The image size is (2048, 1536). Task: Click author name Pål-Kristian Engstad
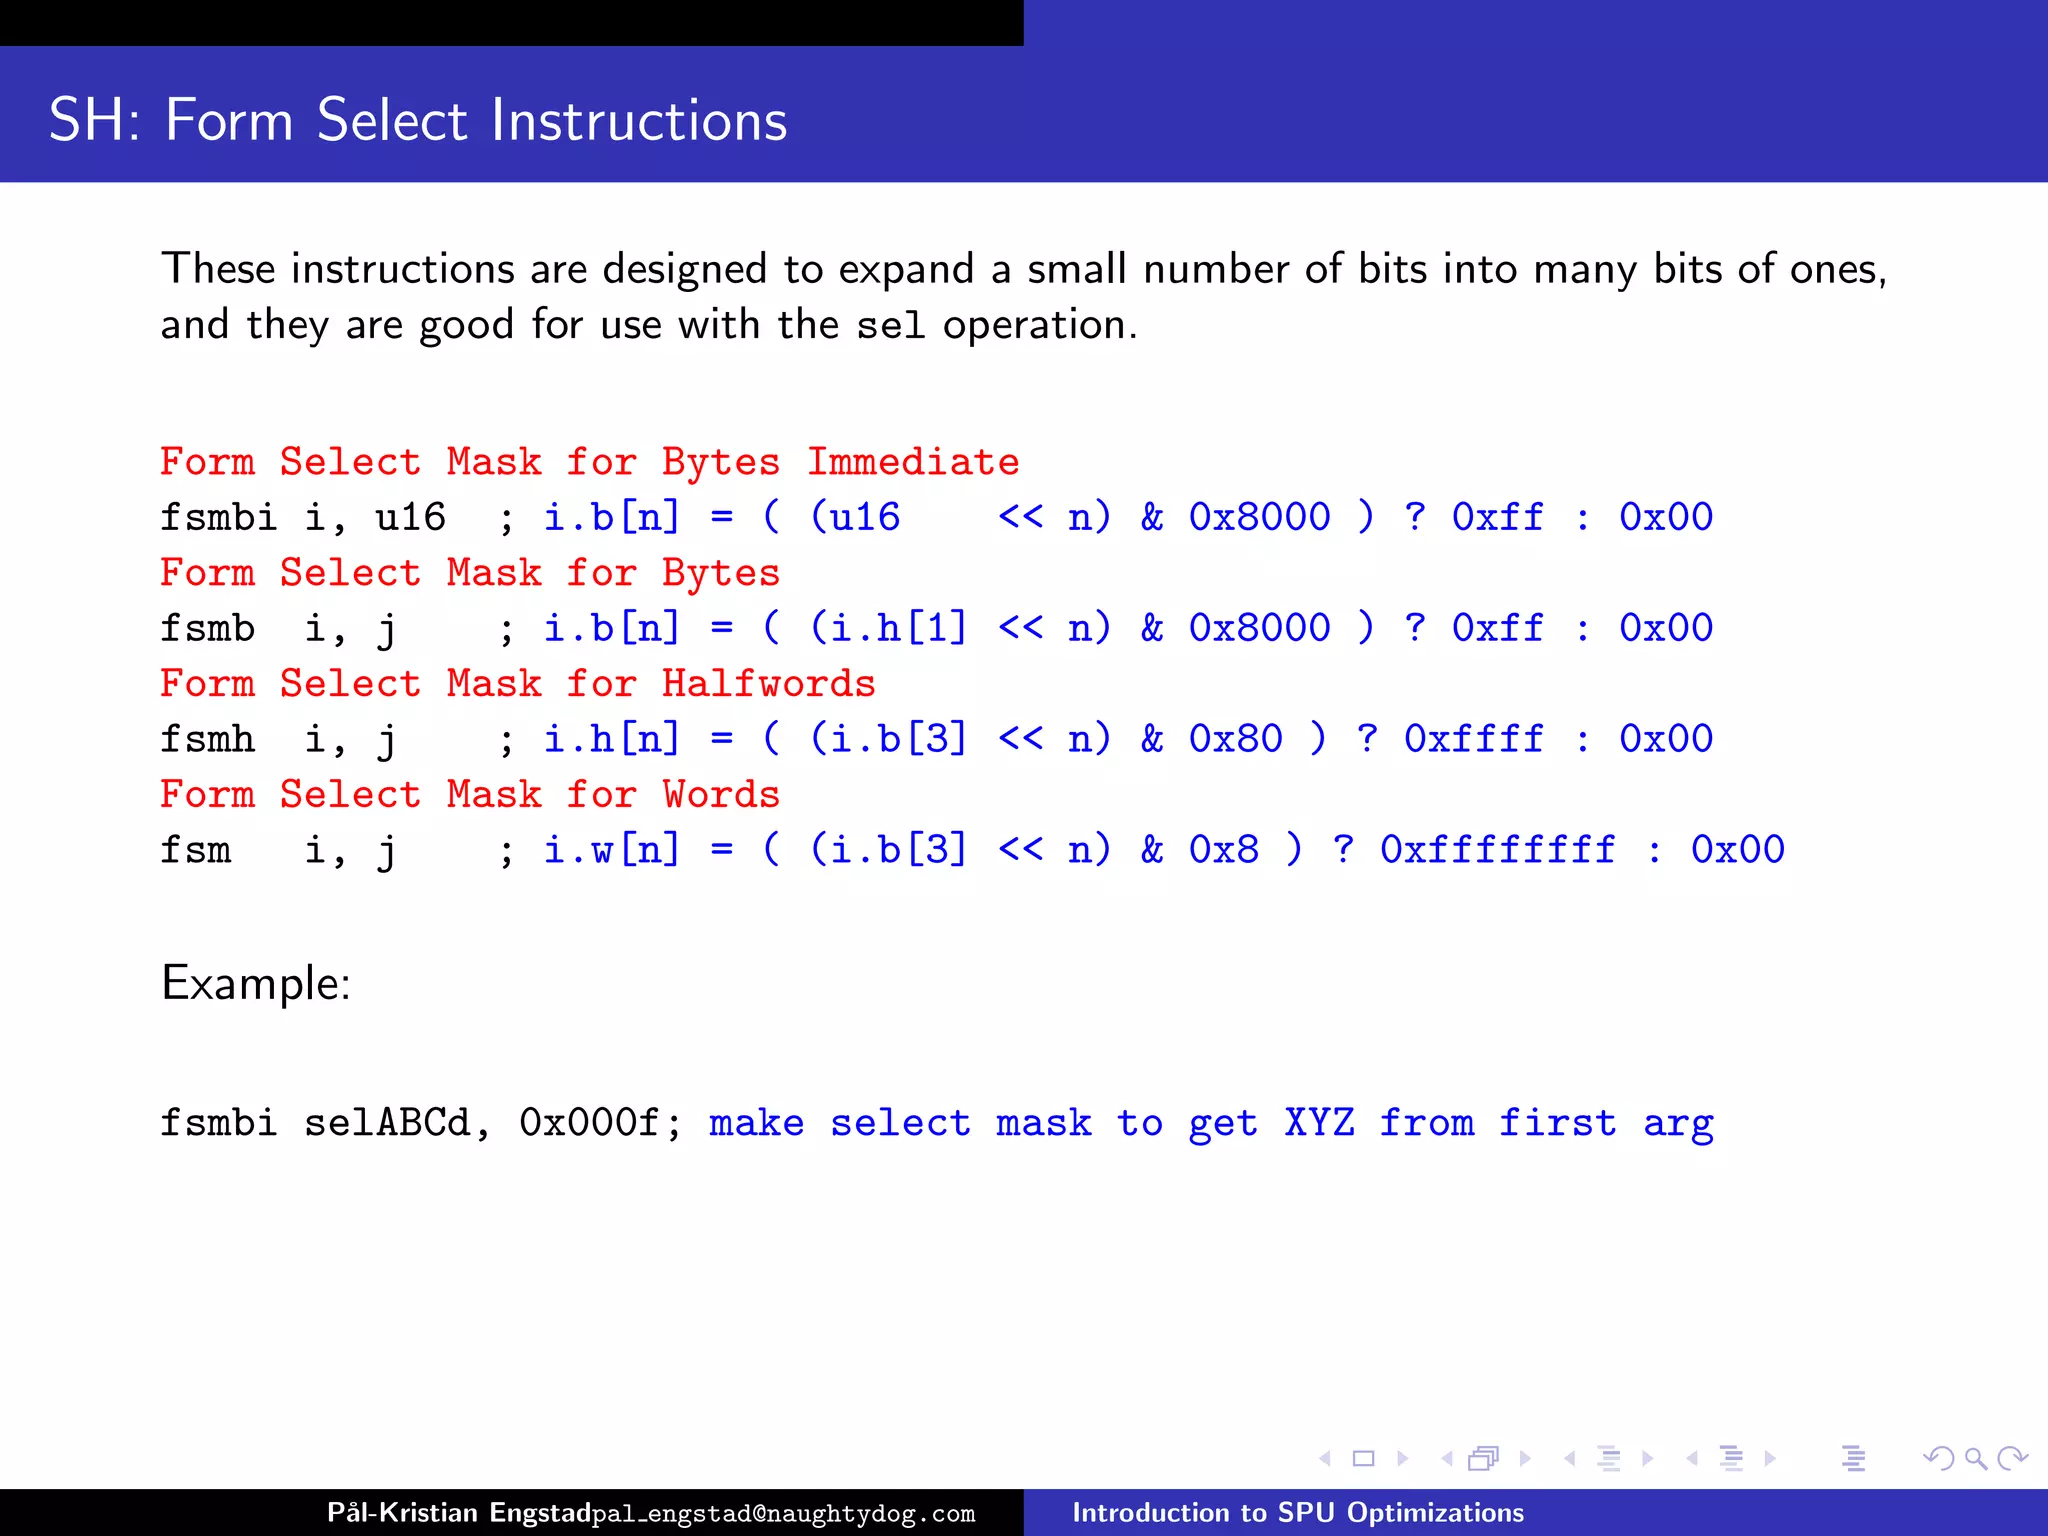pos(459,1512)
